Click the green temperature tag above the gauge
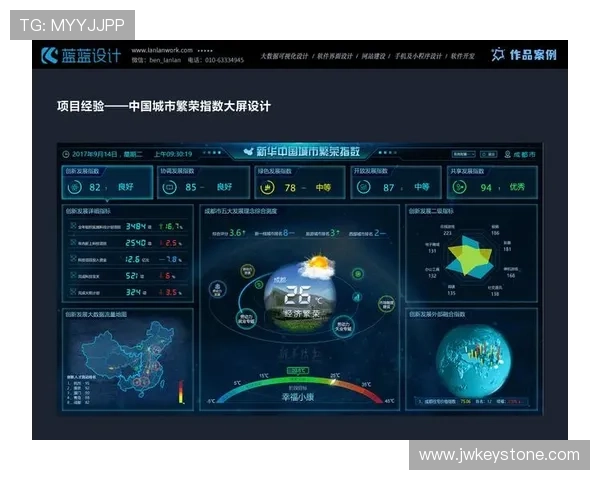The height and width of the screenshot is (480, 600). tap(297, 371)
